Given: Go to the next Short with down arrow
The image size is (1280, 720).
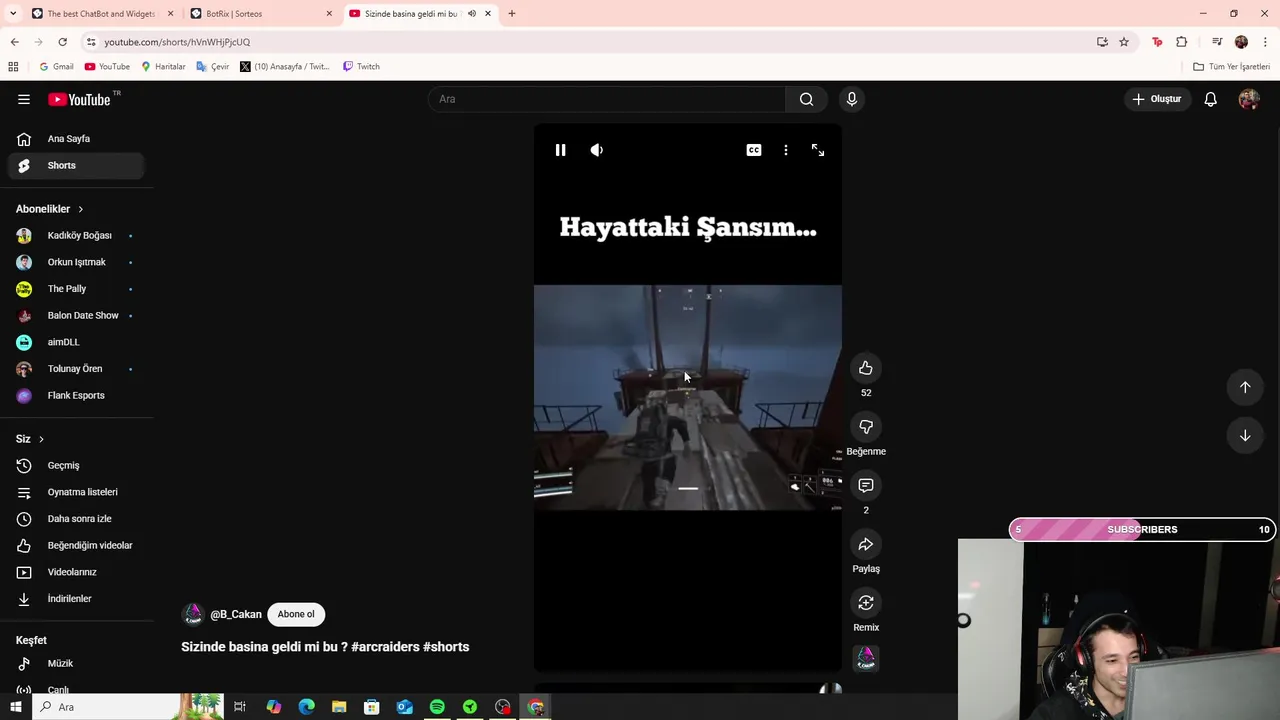Looking at the screenshot, I should click(x=1245, y=436).
